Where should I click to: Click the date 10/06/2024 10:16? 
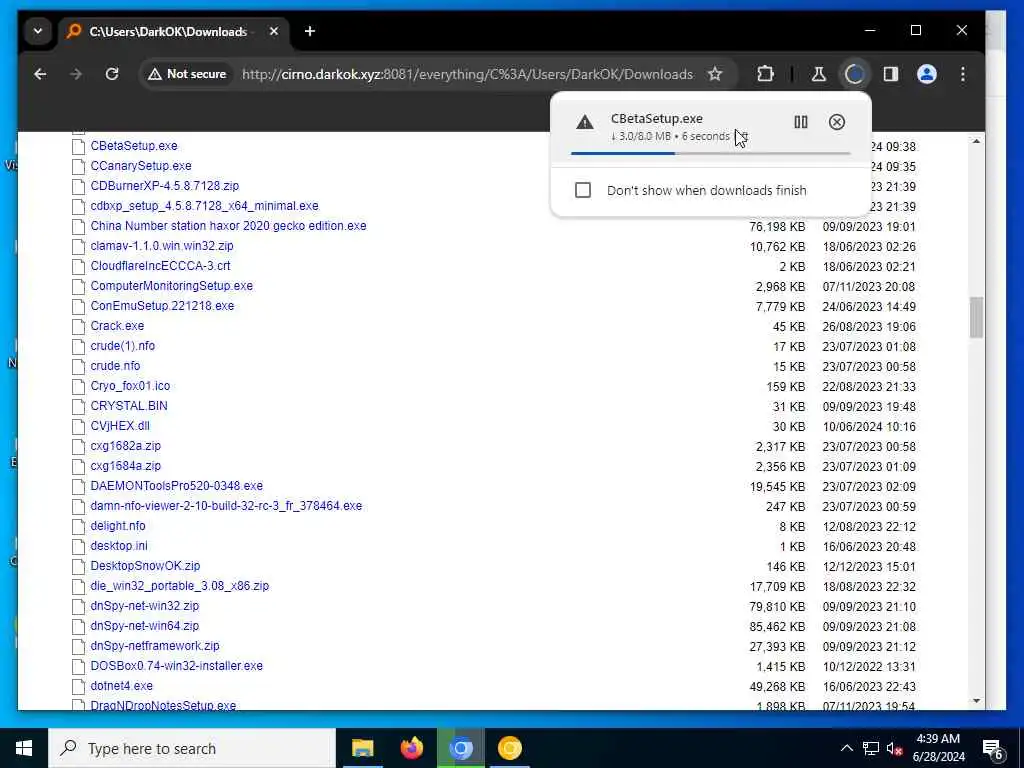pos(869,426)
